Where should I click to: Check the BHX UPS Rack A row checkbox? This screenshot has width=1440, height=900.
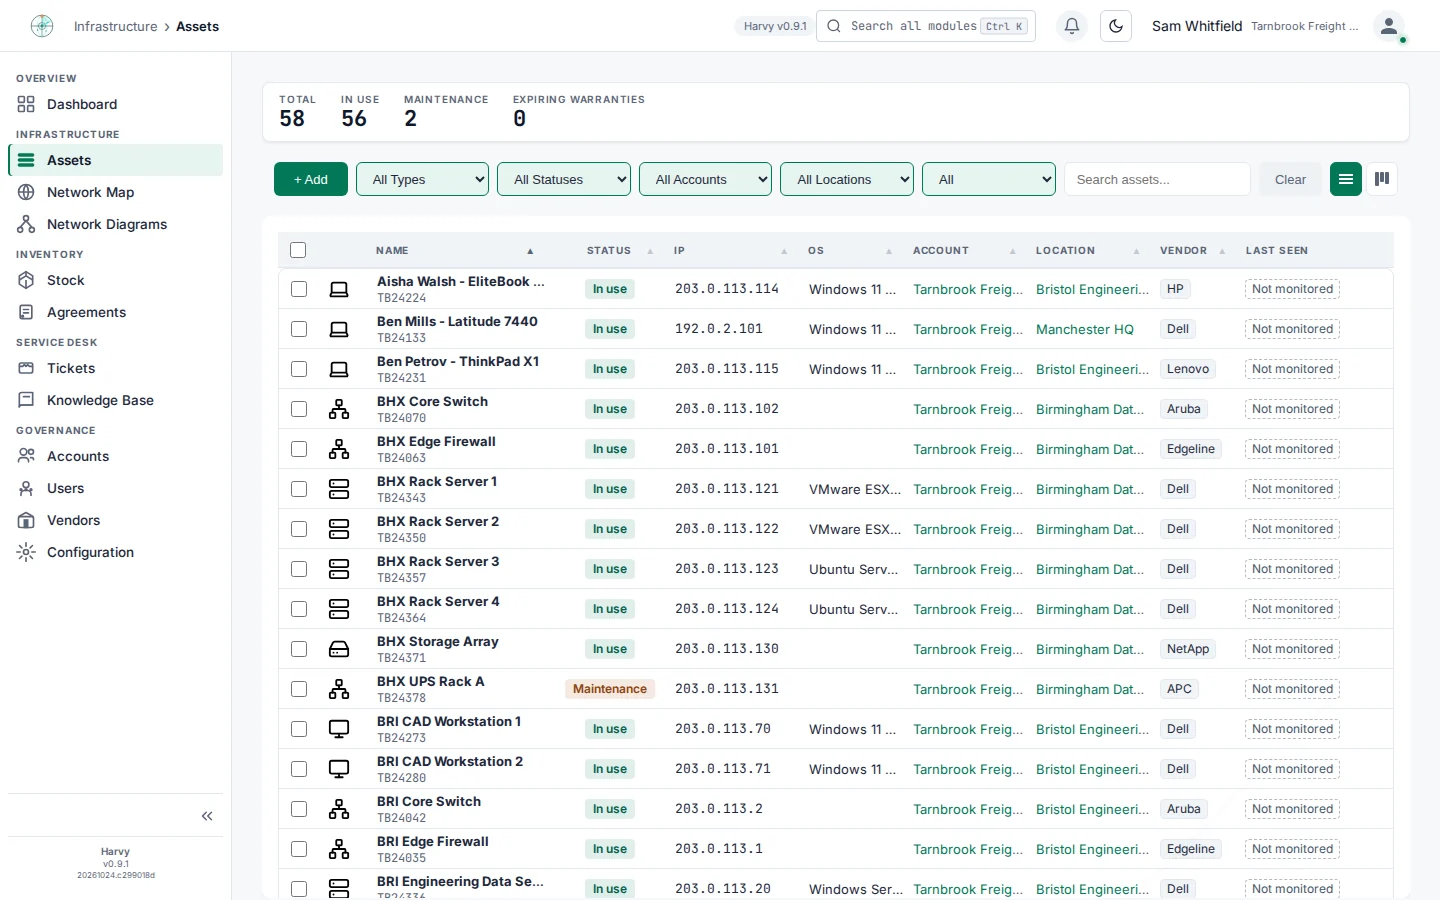point(299,689)
